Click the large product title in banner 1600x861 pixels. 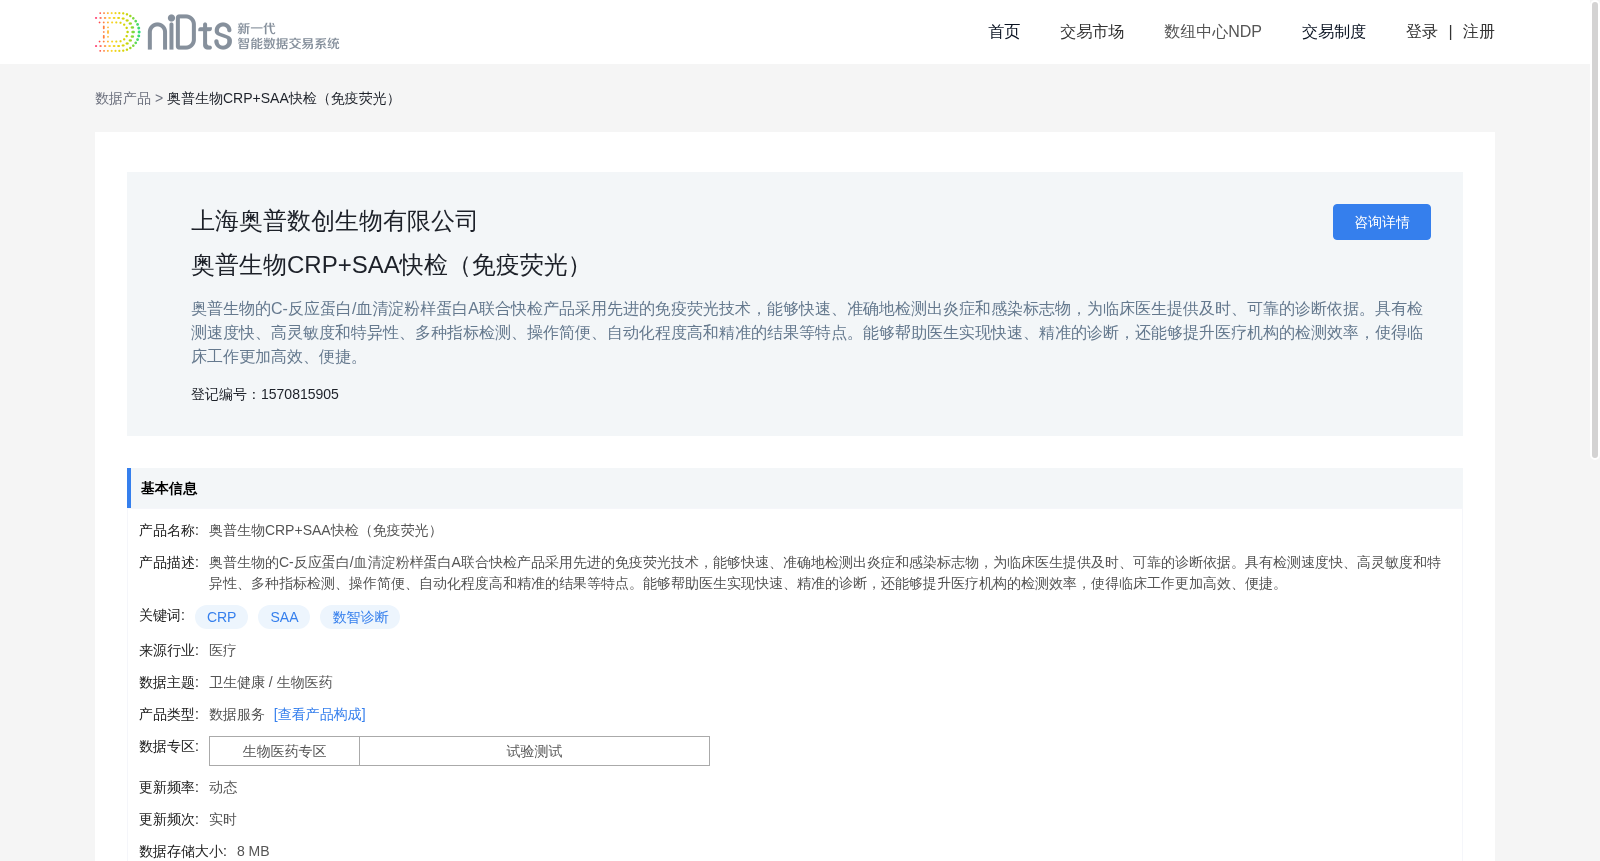[x=390, y=265]
